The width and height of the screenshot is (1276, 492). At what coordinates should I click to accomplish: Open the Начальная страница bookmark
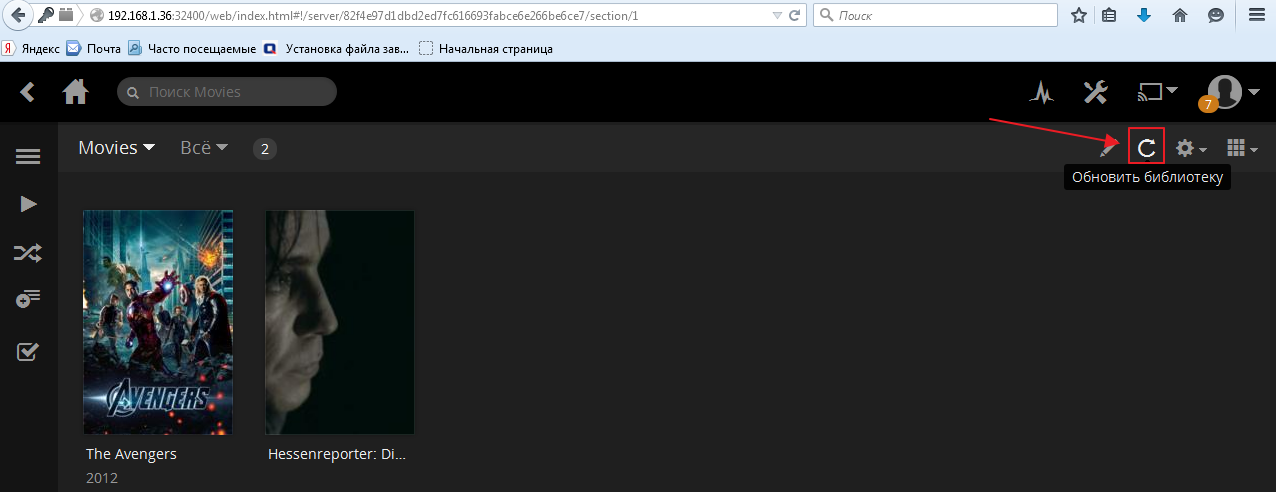tap(486, 48)
